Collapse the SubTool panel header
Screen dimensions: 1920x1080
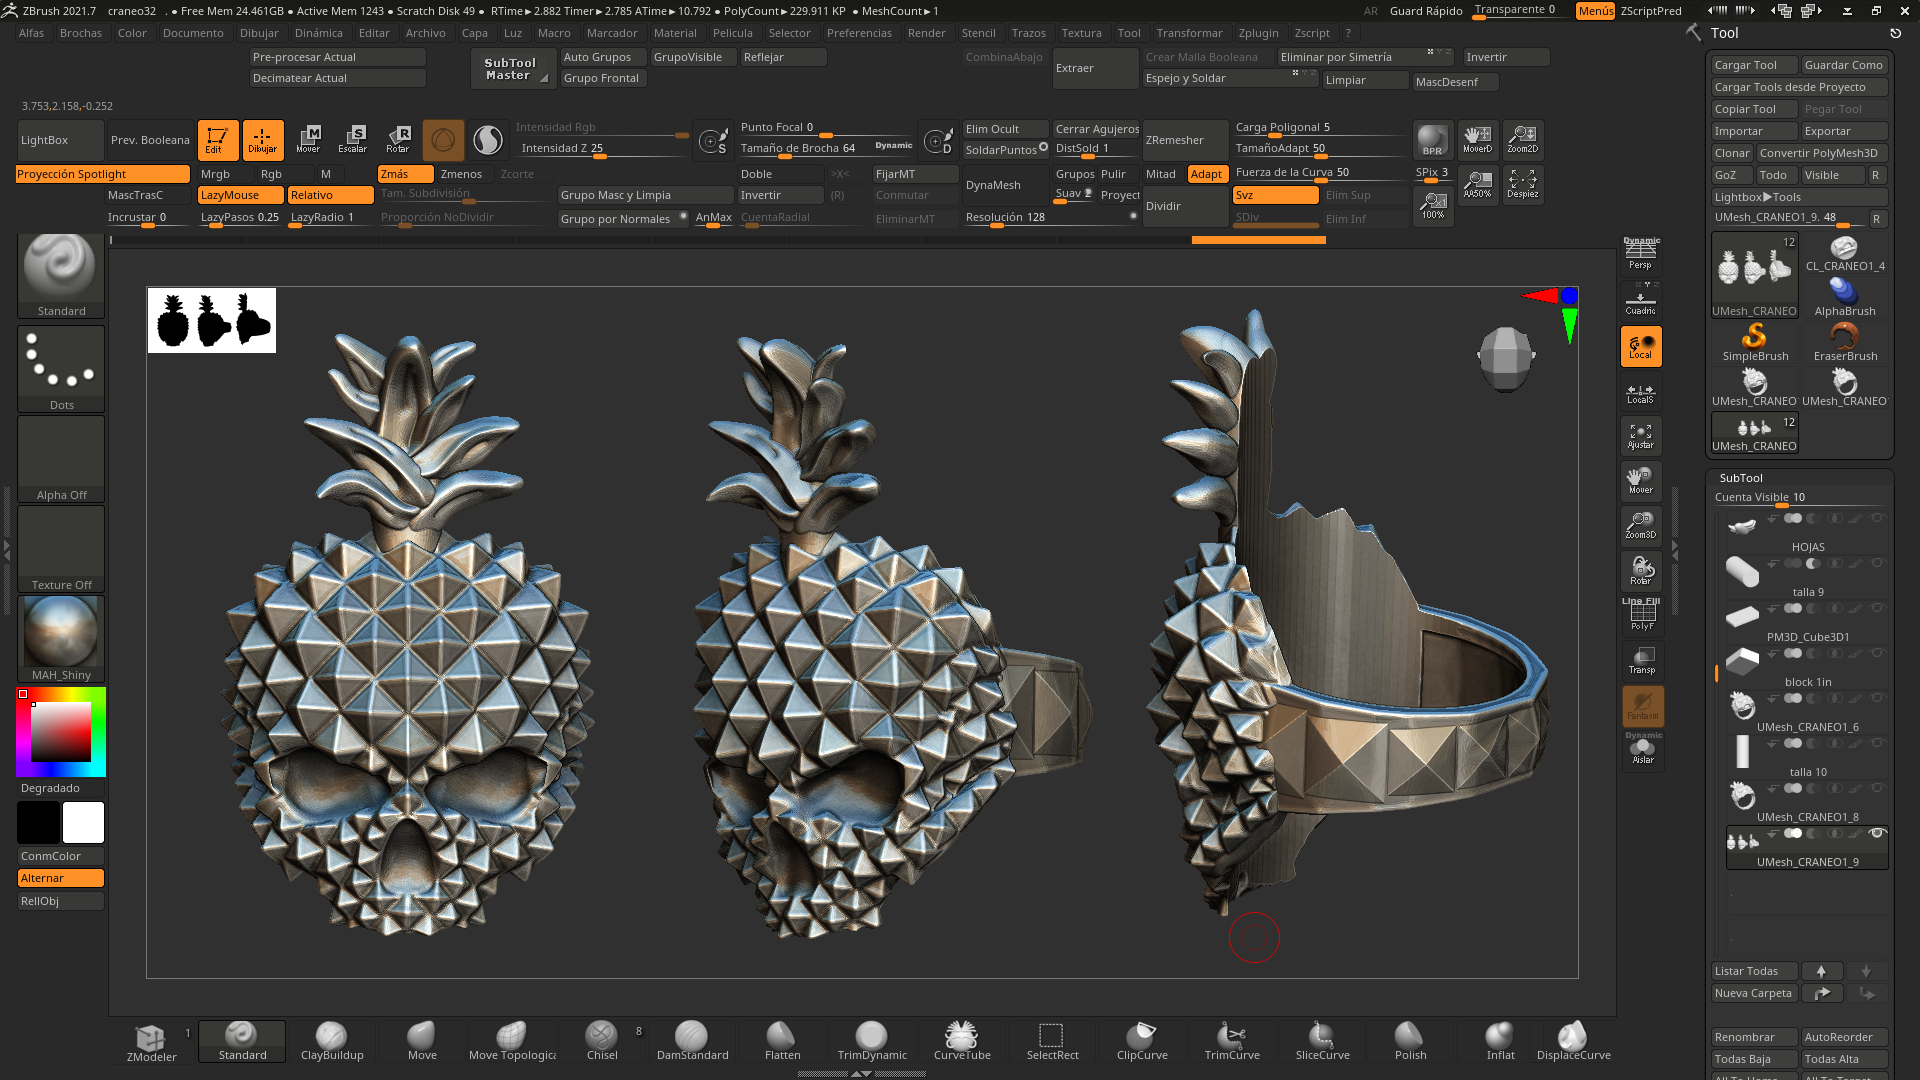click(1742, 478)
